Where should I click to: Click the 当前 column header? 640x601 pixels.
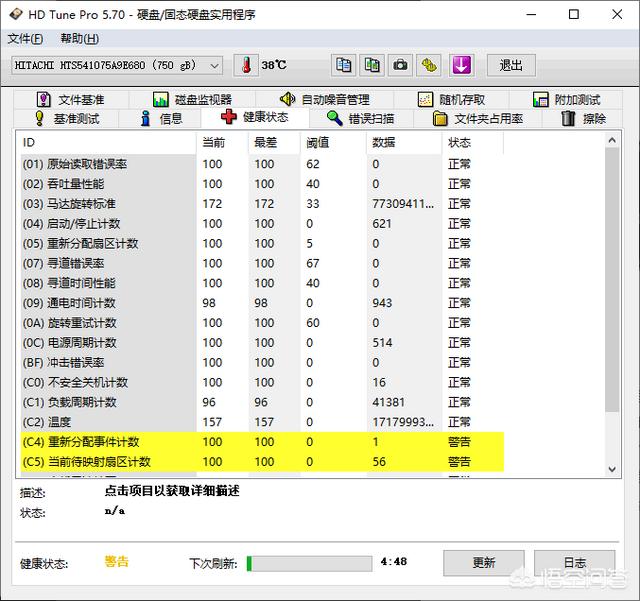tap(222, 142)
